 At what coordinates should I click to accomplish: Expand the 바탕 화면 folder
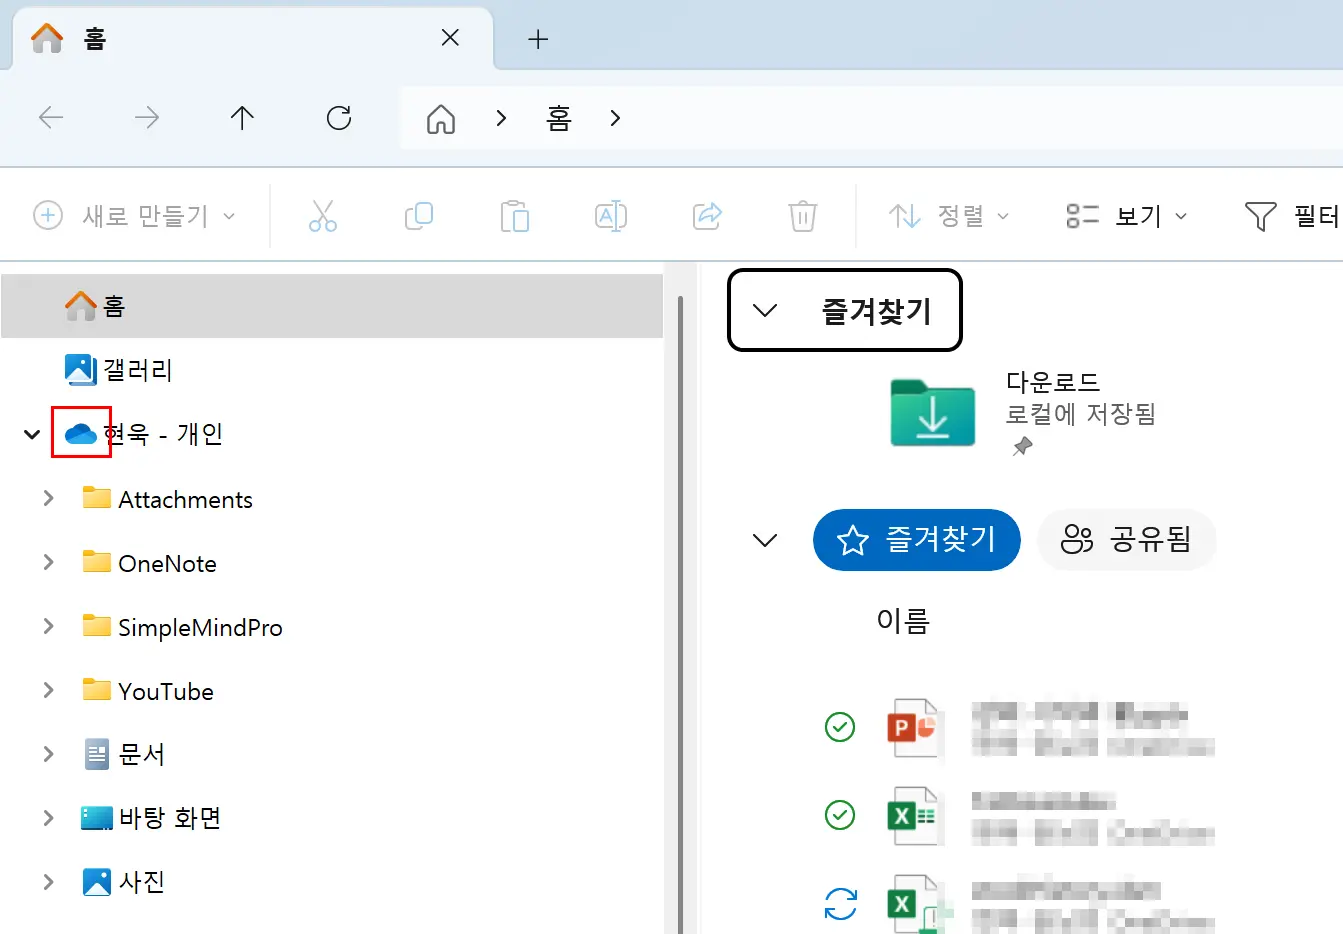48,817
